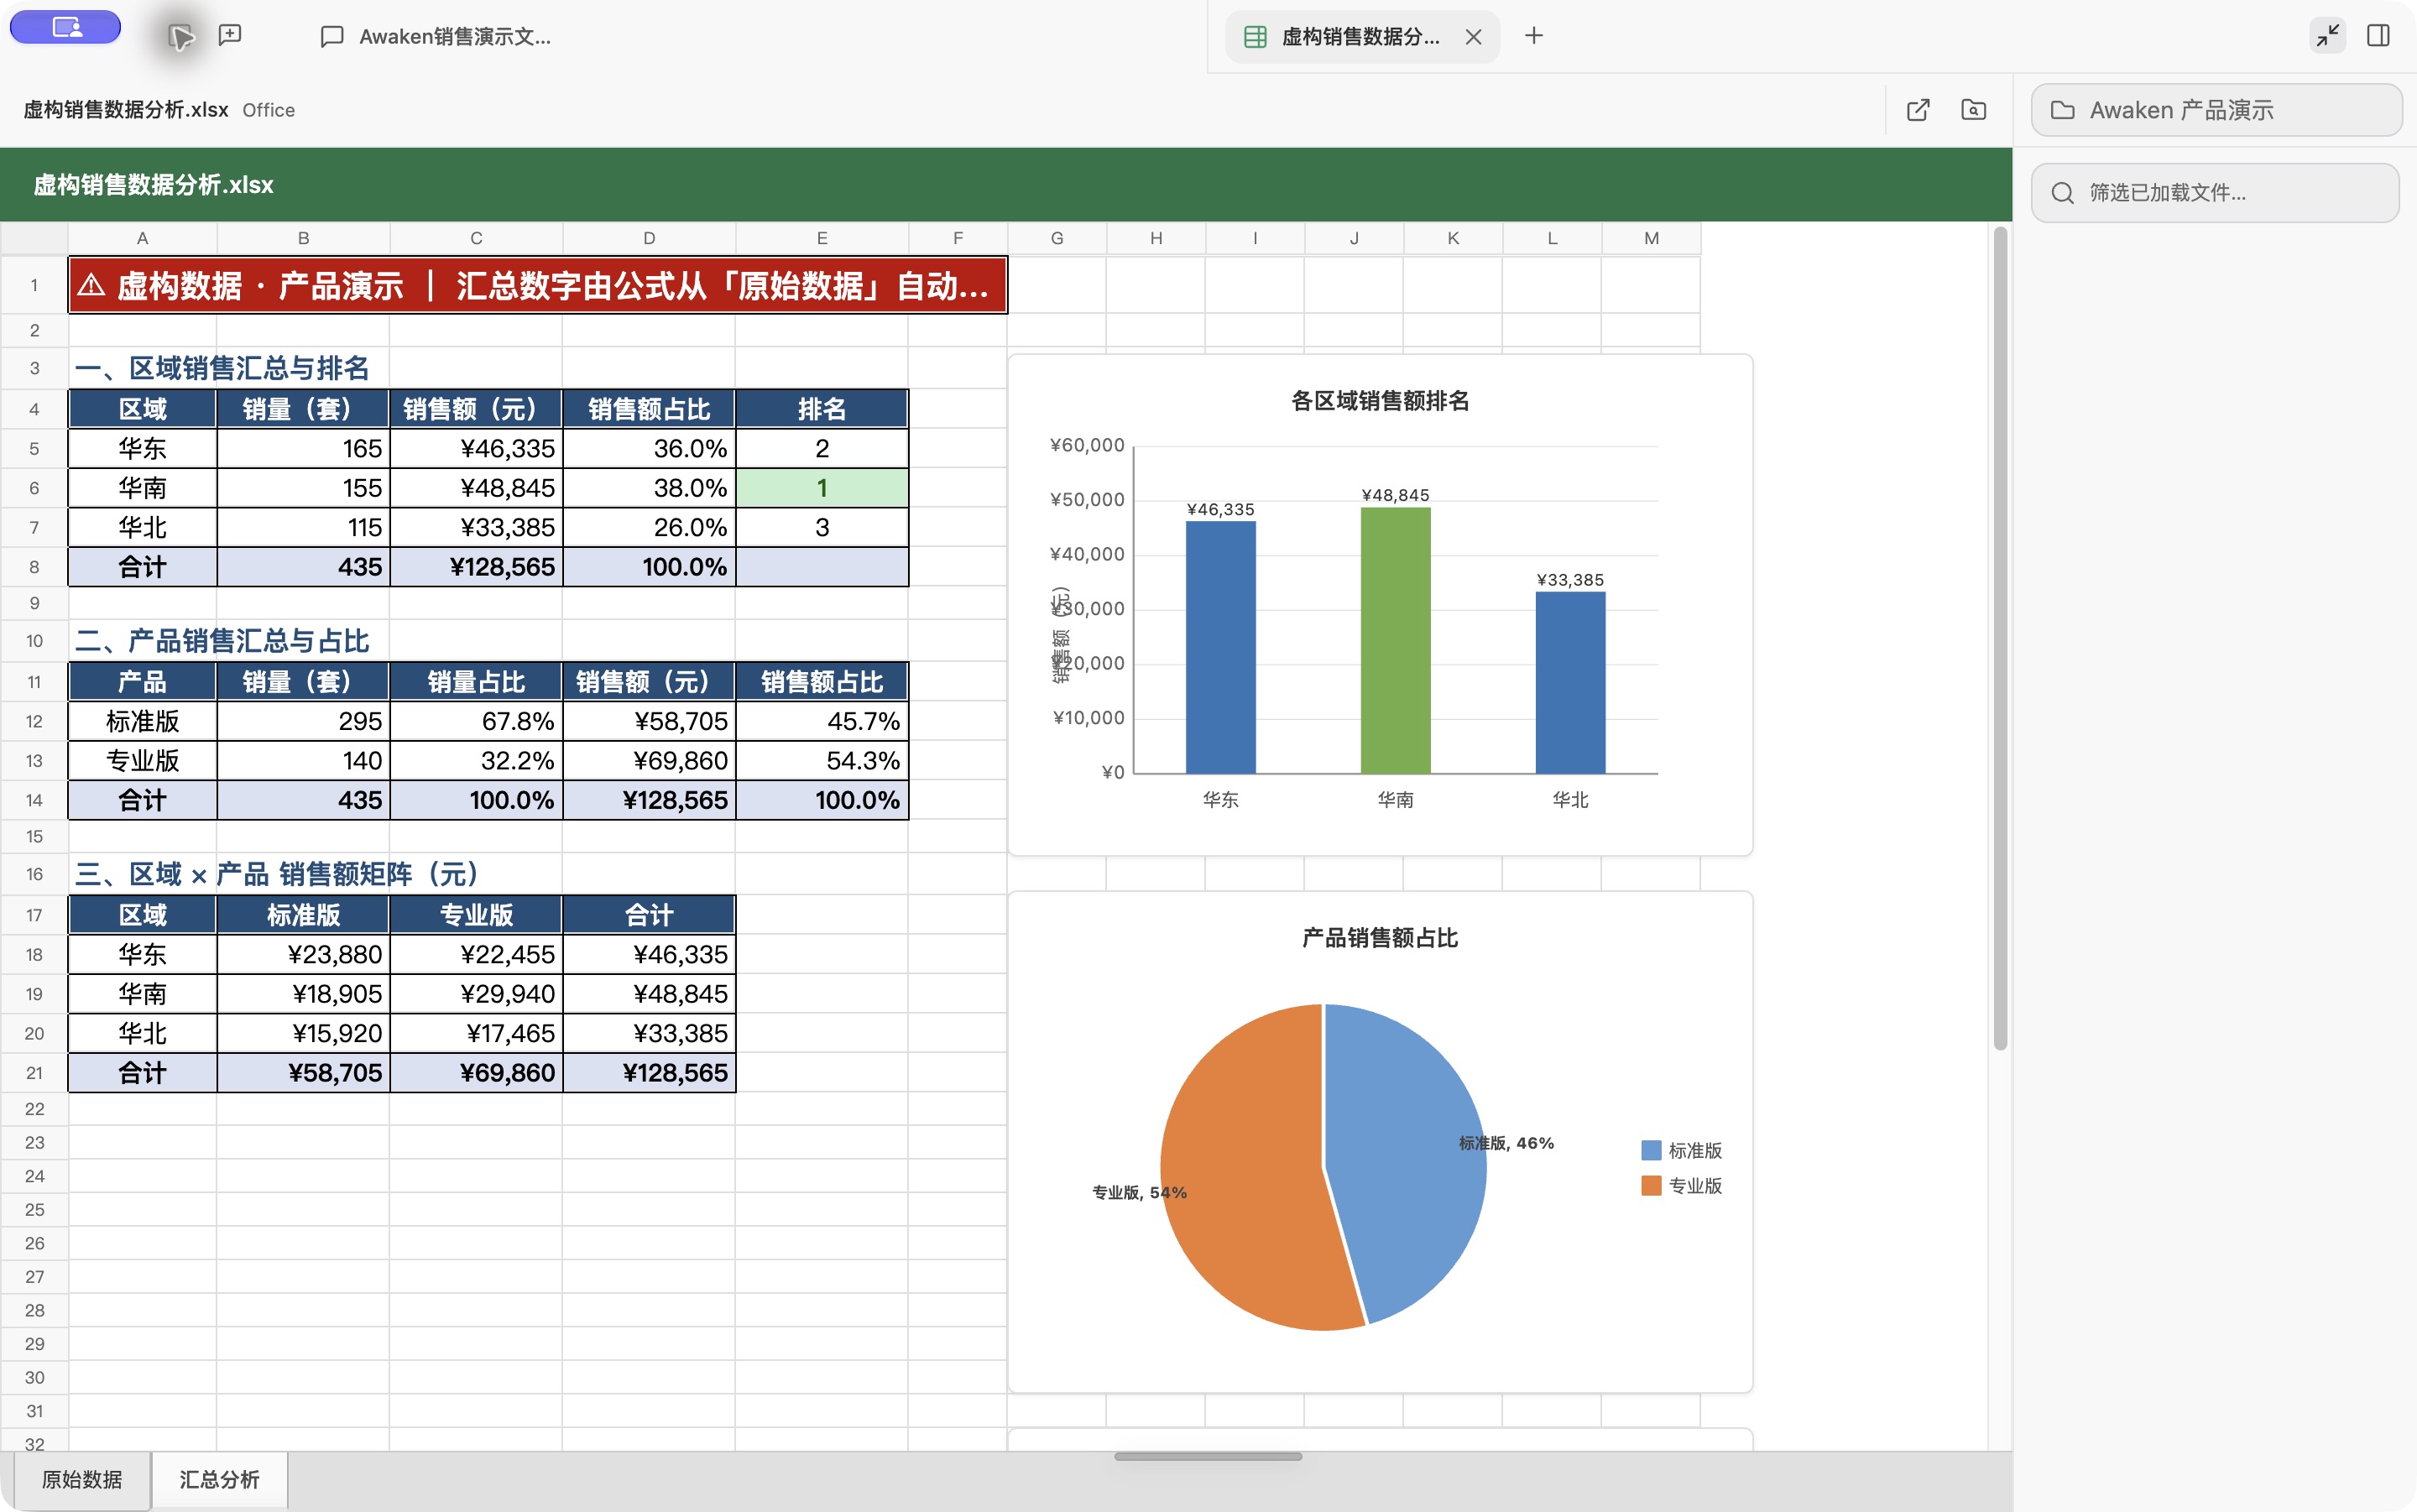Click the 产品销售额占比 chart title

pyautogui.click(x=1380, y=938)
